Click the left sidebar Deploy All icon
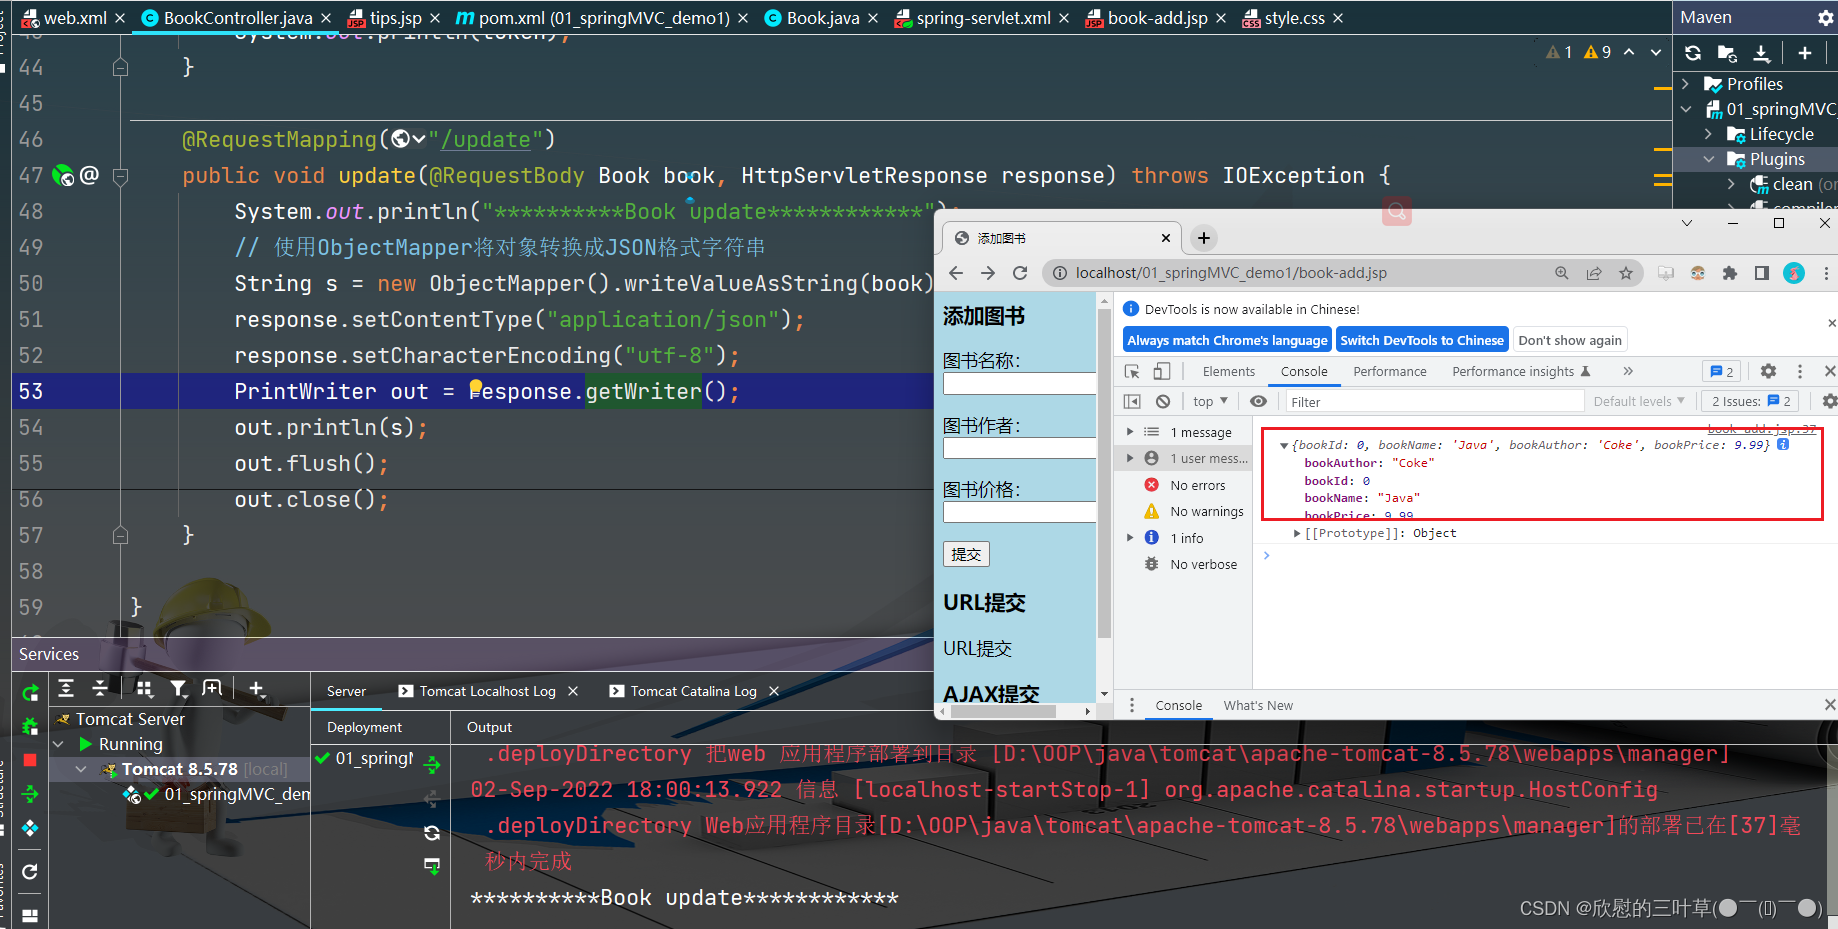1838x929 pixels. coord(30,794)
